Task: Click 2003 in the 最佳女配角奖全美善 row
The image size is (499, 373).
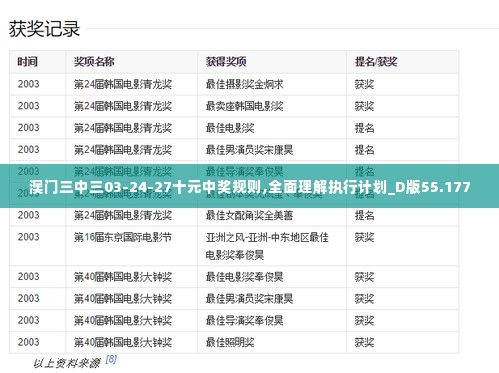Action: click(x=29, y=215)
